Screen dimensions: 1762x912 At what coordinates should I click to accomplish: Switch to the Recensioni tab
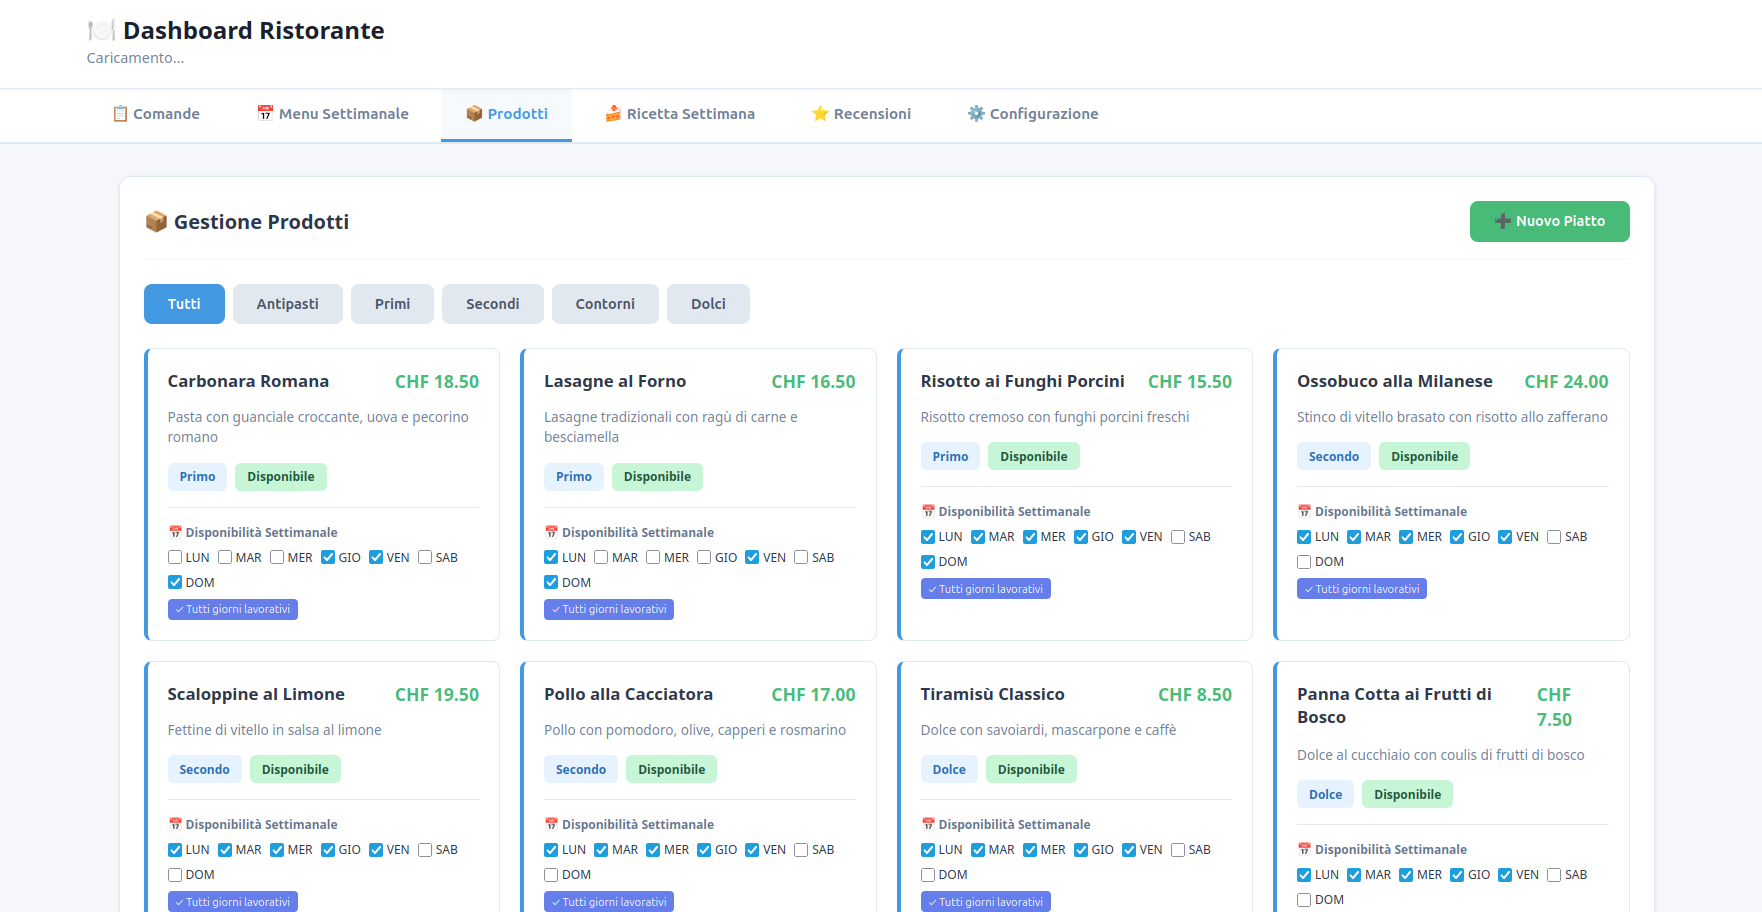861,113
